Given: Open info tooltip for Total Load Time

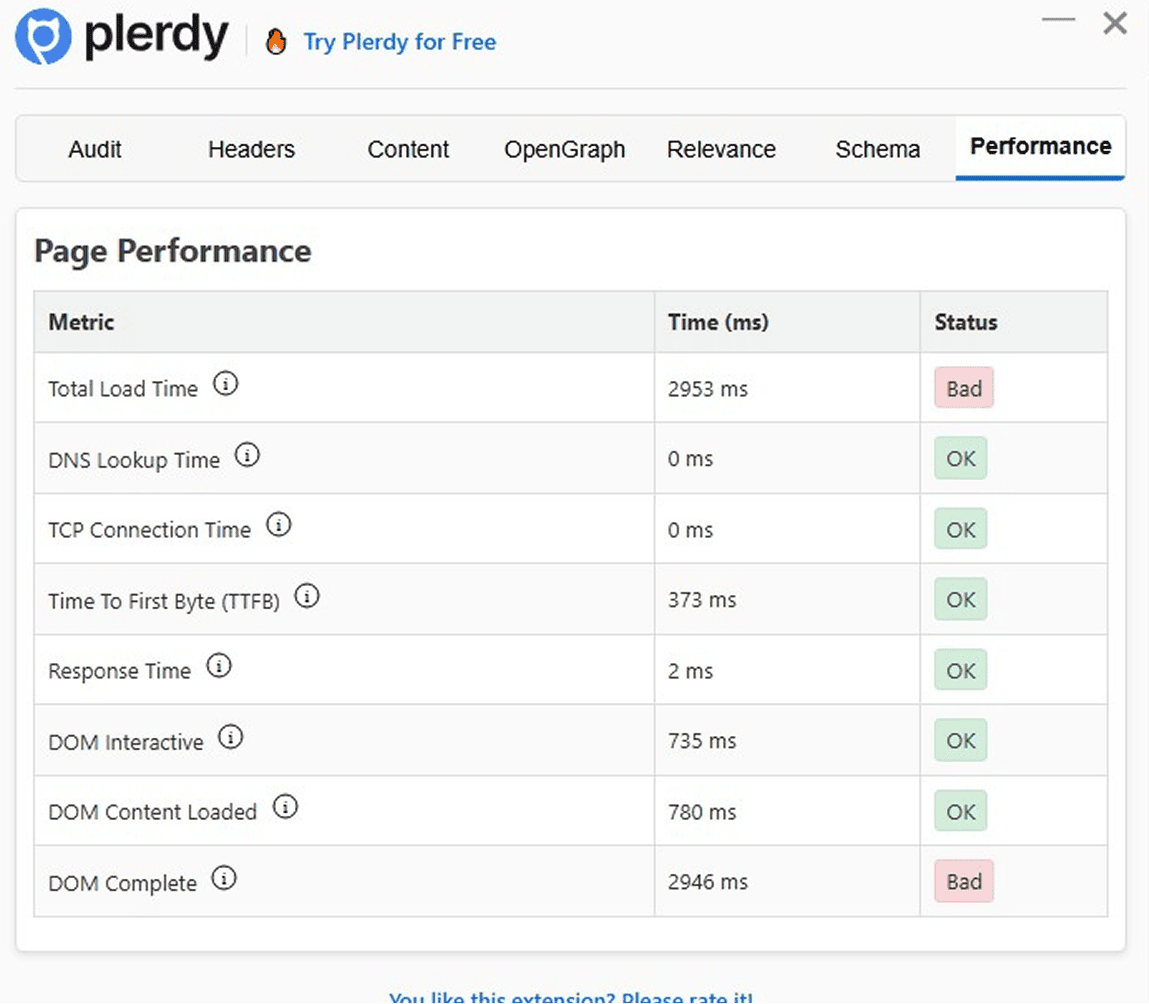Looking at the screenshot, I should tap(227, 383).
